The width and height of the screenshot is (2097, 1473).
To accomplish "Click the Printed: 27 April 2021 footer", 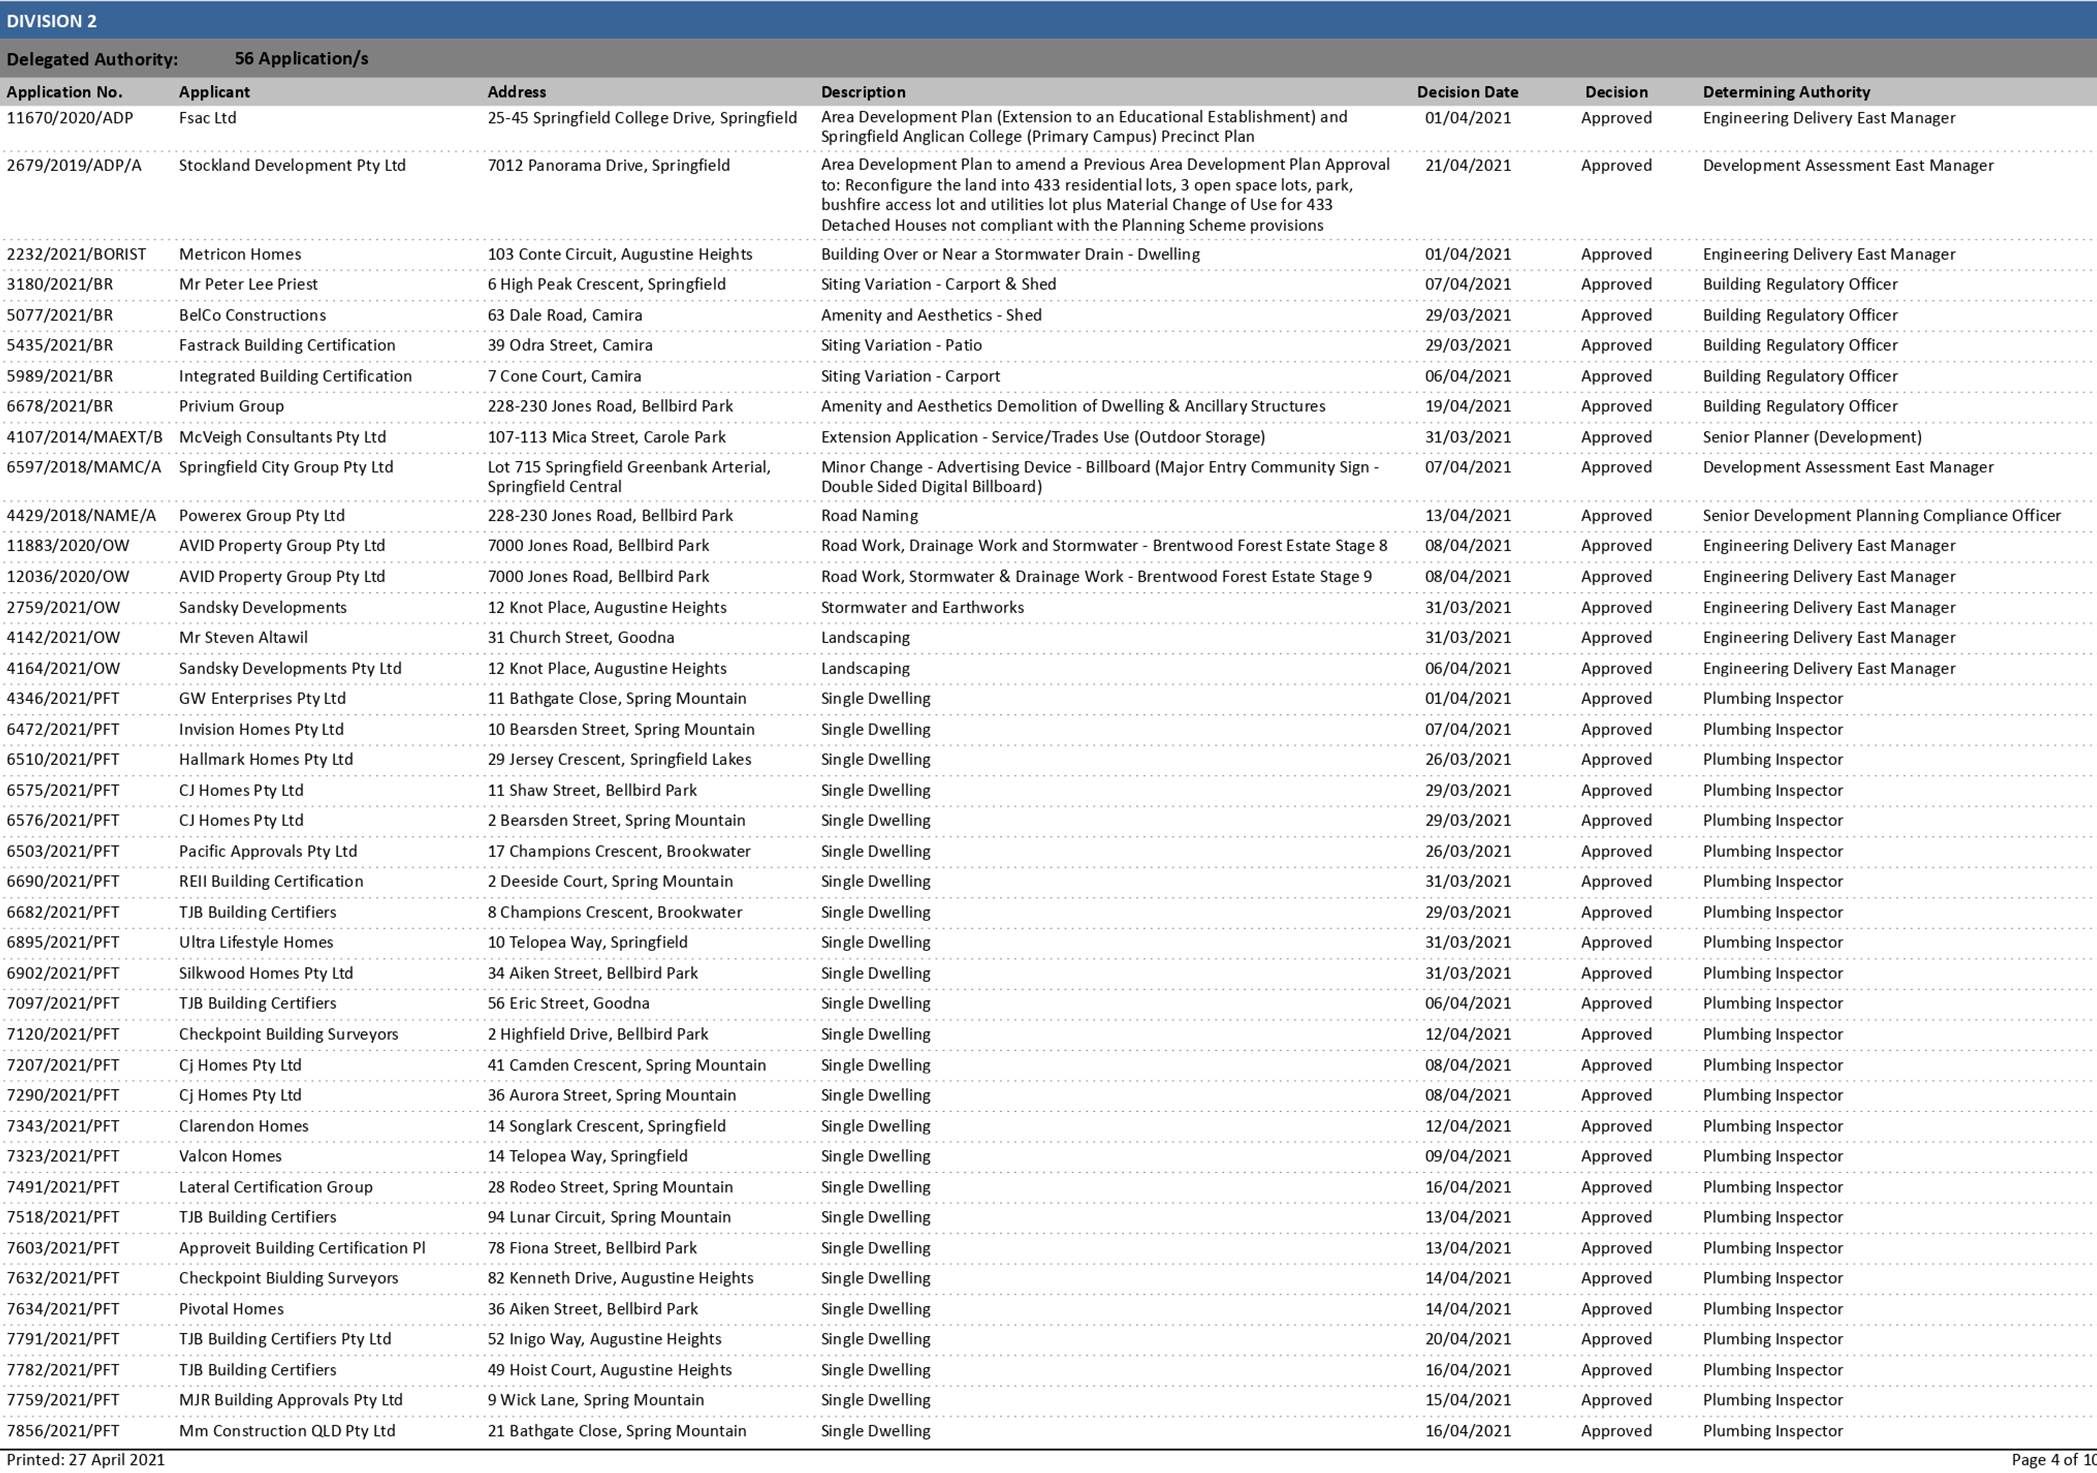I will 85,1460.
